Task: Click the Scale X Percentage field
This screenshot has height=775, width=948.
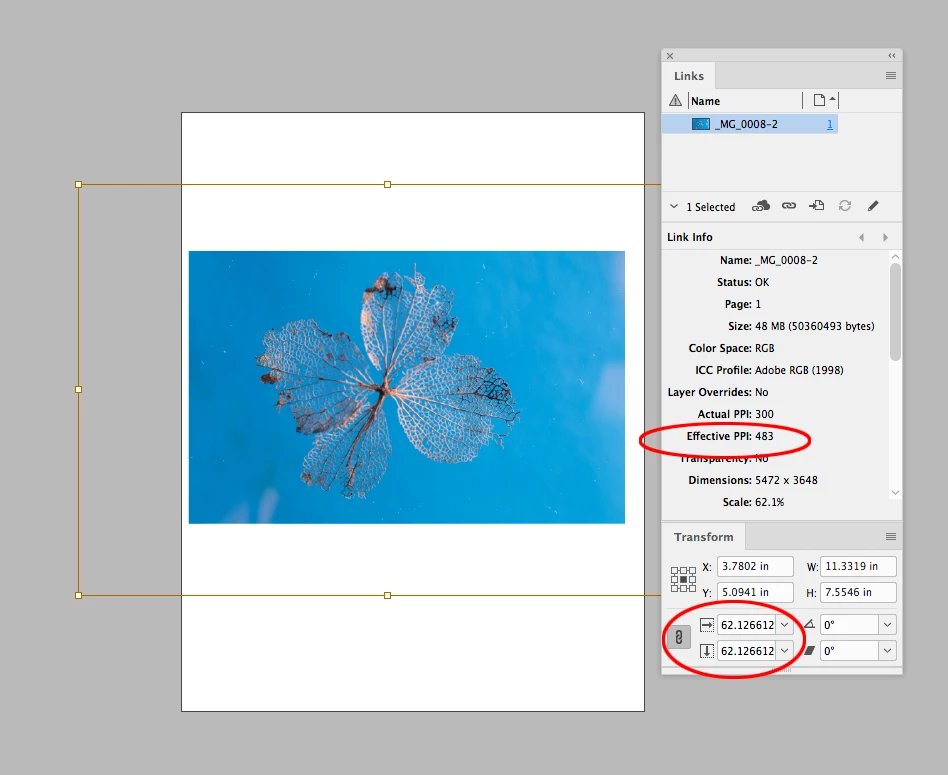Action: [747, 625]
